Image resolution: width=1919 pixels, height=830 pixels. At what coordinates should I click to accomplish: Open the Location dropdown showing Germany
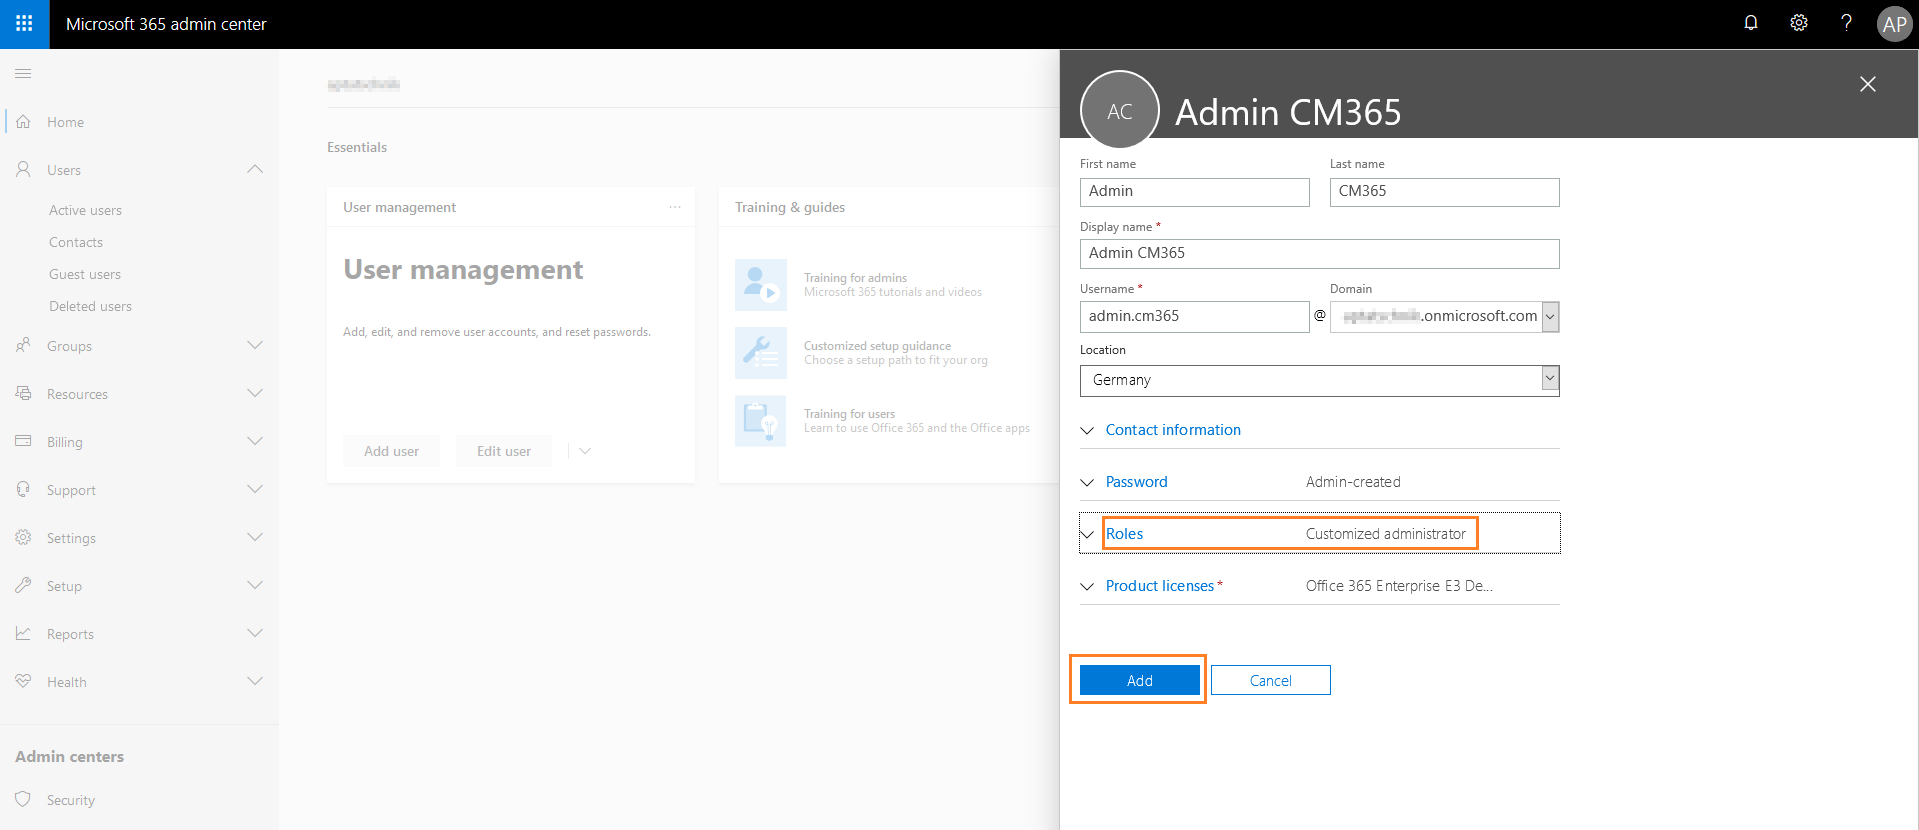click(1319, 380)
